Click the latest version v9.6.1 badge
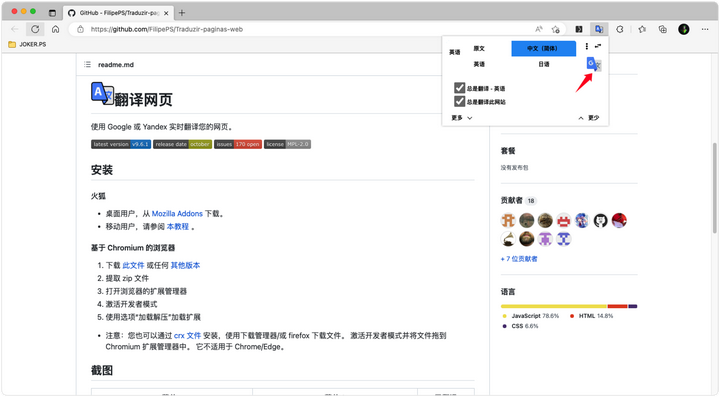This screenshot has width=720, height=397. click(121, 144)
